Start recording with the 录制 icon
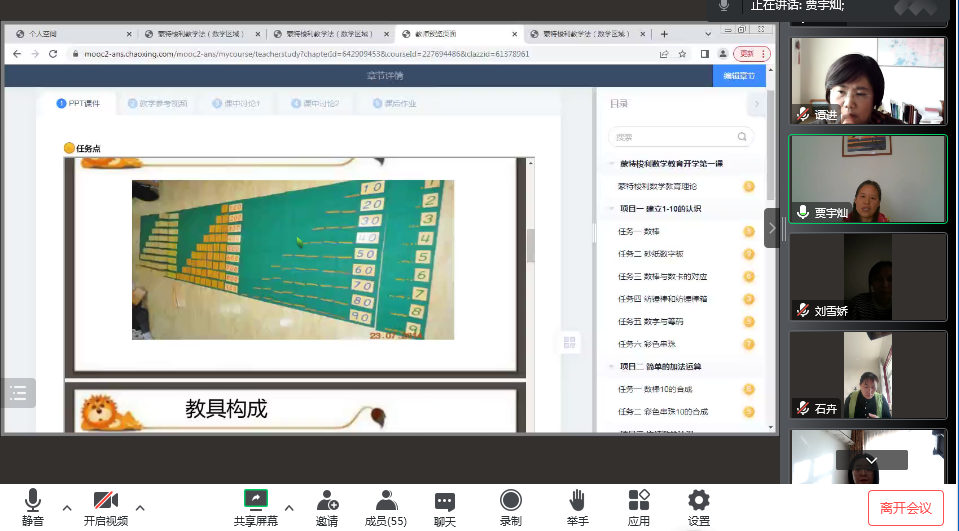 pyautogui.click(x=510, y=501)
